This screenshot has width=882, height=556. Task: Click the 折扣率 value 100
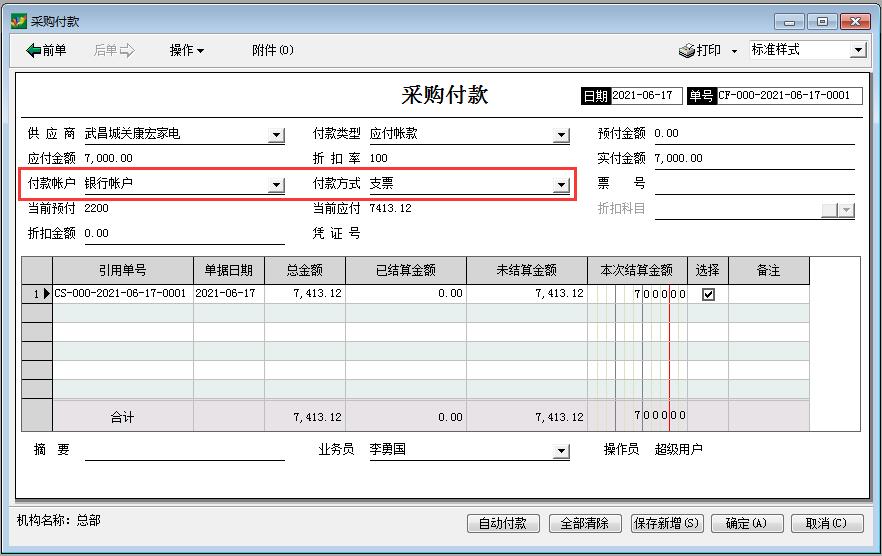pyautogui.click(x=379, y=158)
